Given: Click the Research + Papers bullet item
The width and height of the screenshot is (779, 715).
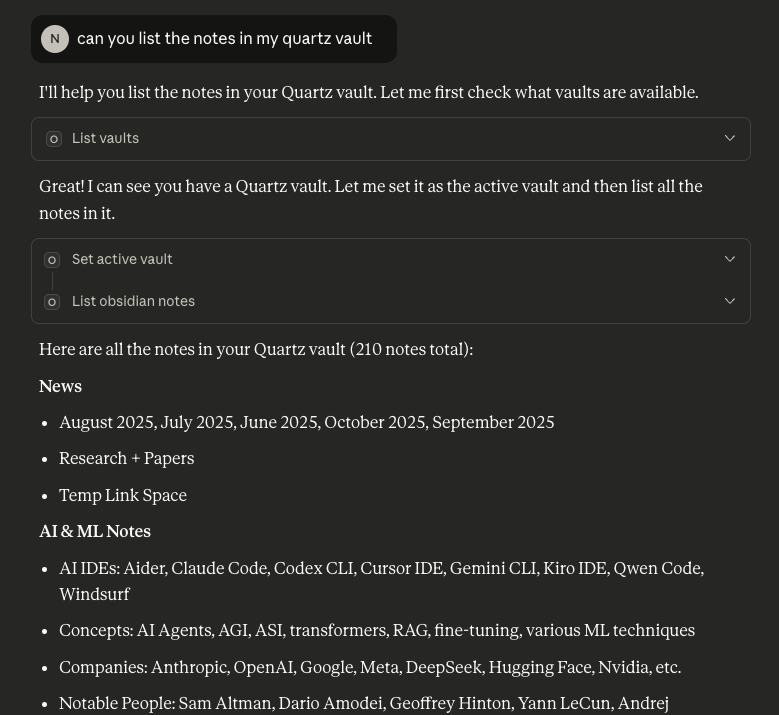Looking at the screenshot, I should coord(126,458).
